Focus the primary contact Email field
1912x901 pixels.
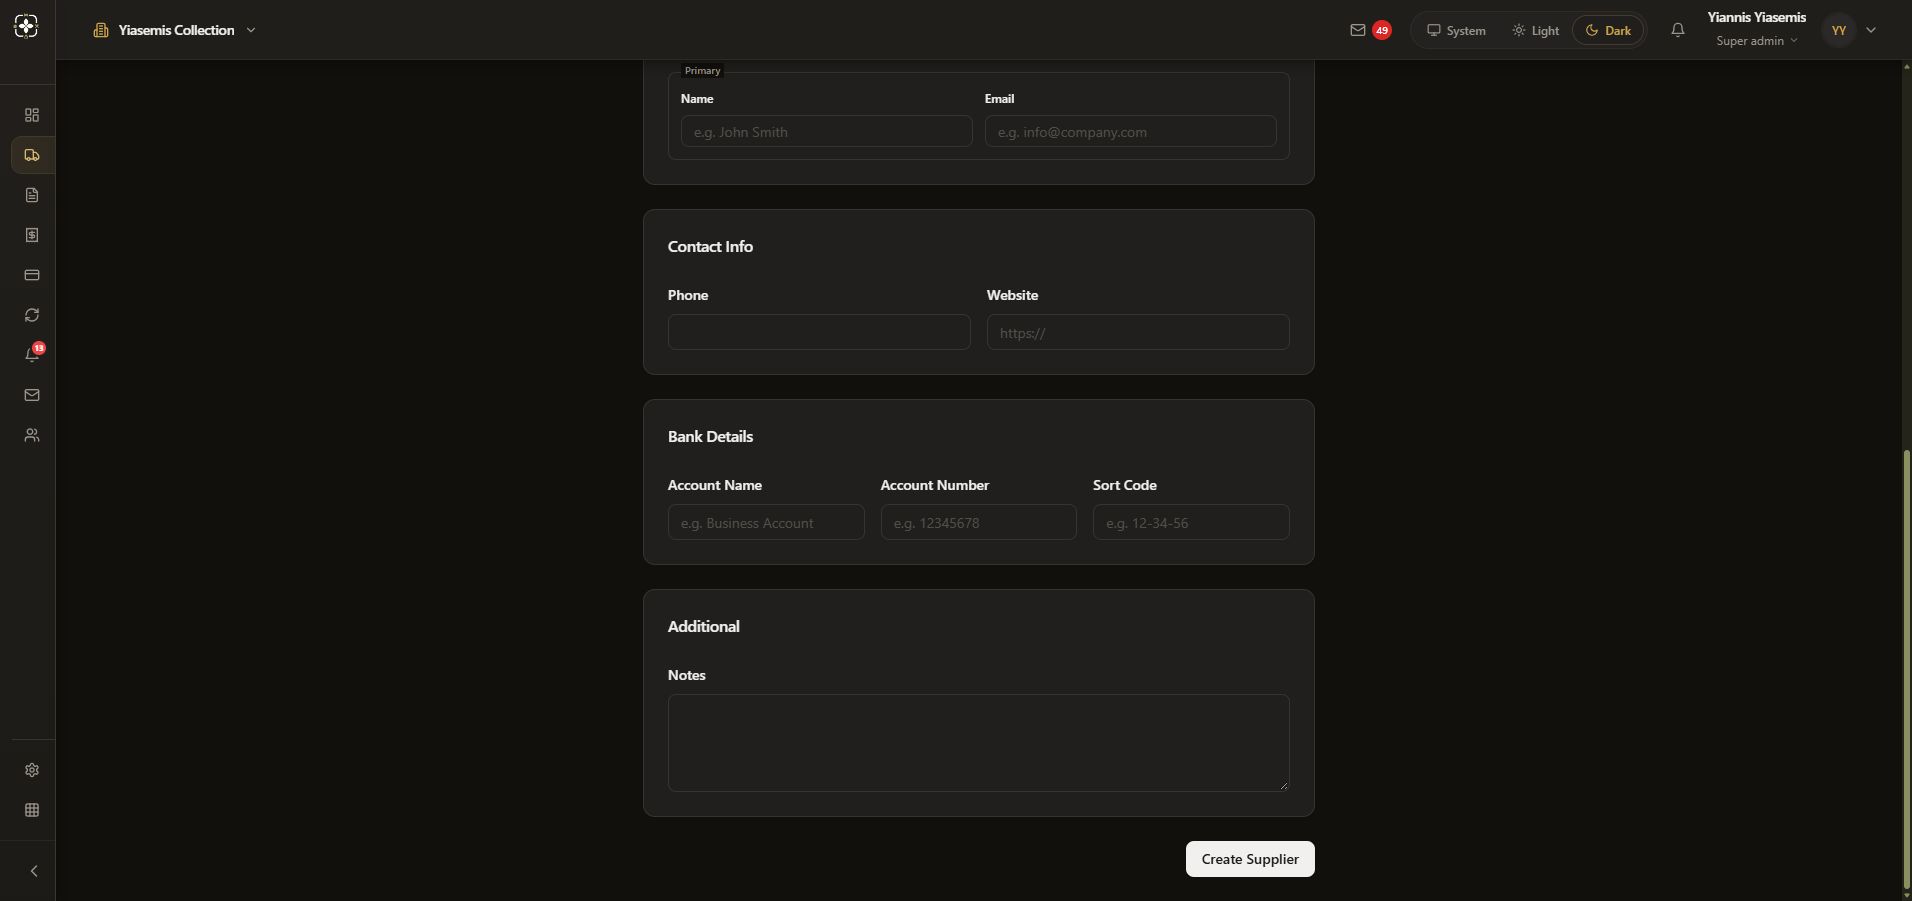(x=1131, y=131)
